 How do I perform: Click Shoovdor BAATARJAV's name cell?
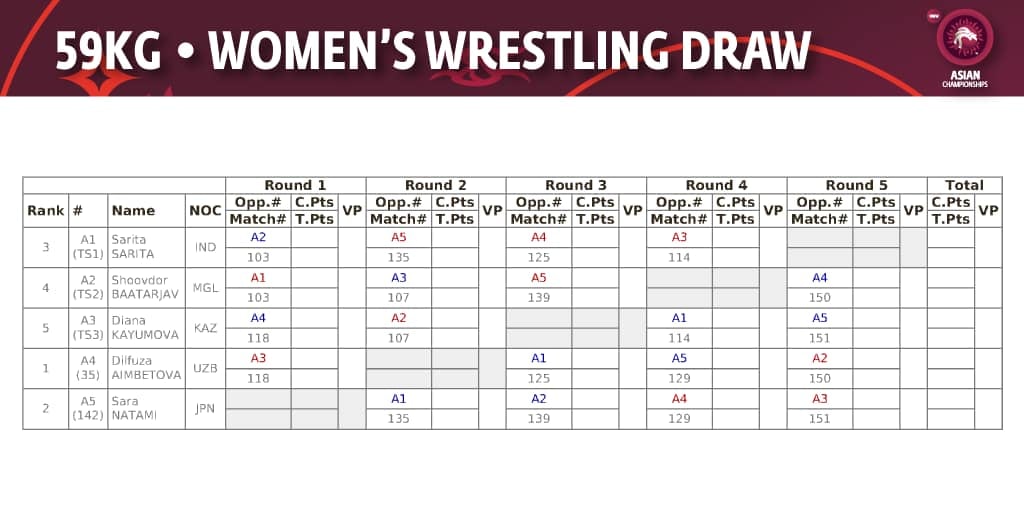(x=146, y=287)
